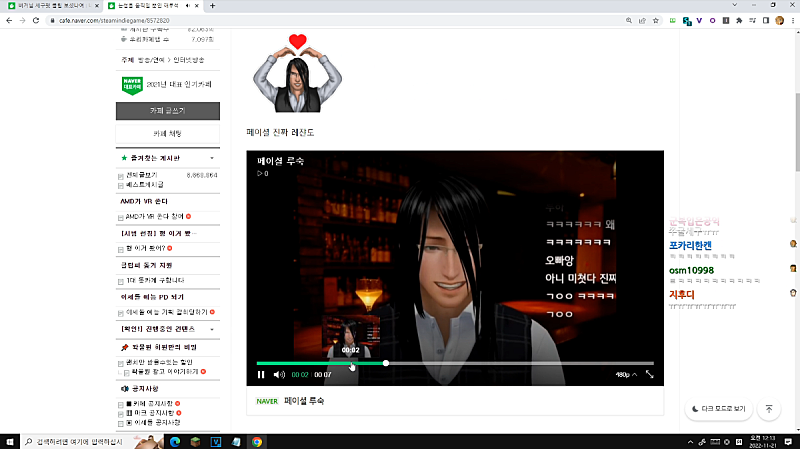This screenshot has height=449, width=800.
Task: Open Microsoft Edge from the taskbar
Action: click(175, 442)
